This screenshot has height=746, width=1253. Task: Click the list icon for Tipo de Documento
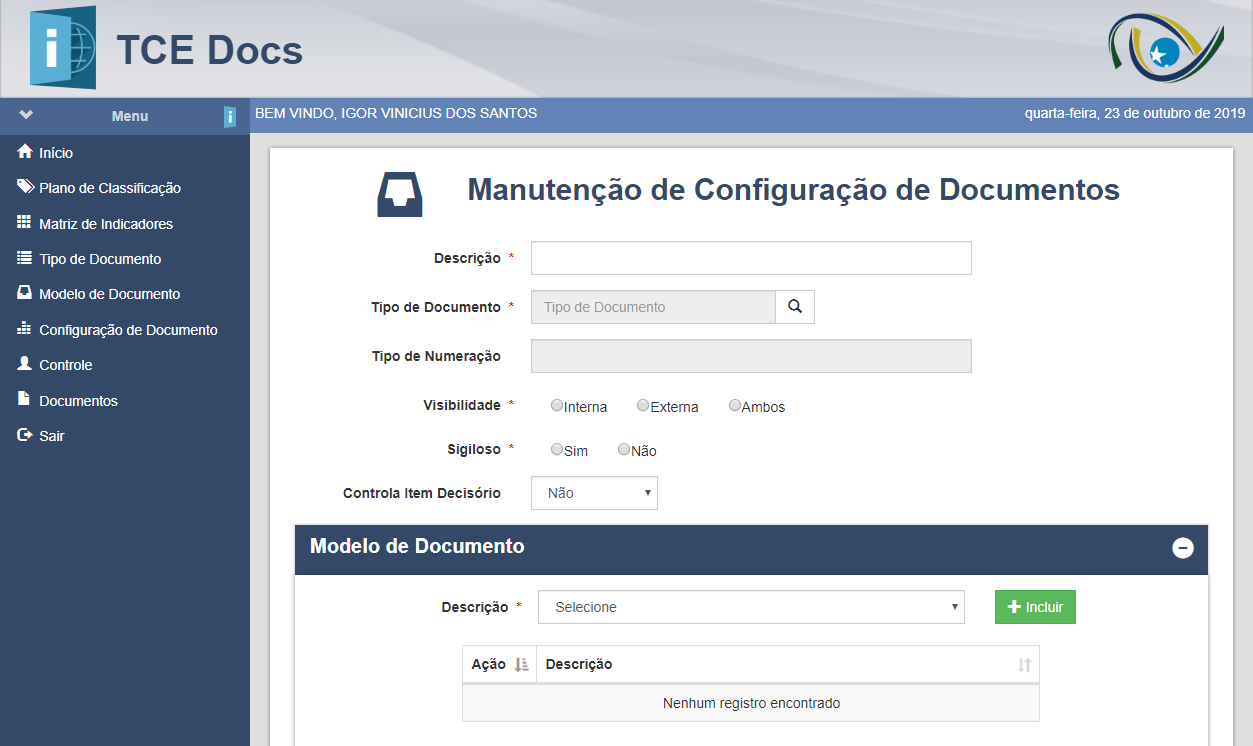25,258
